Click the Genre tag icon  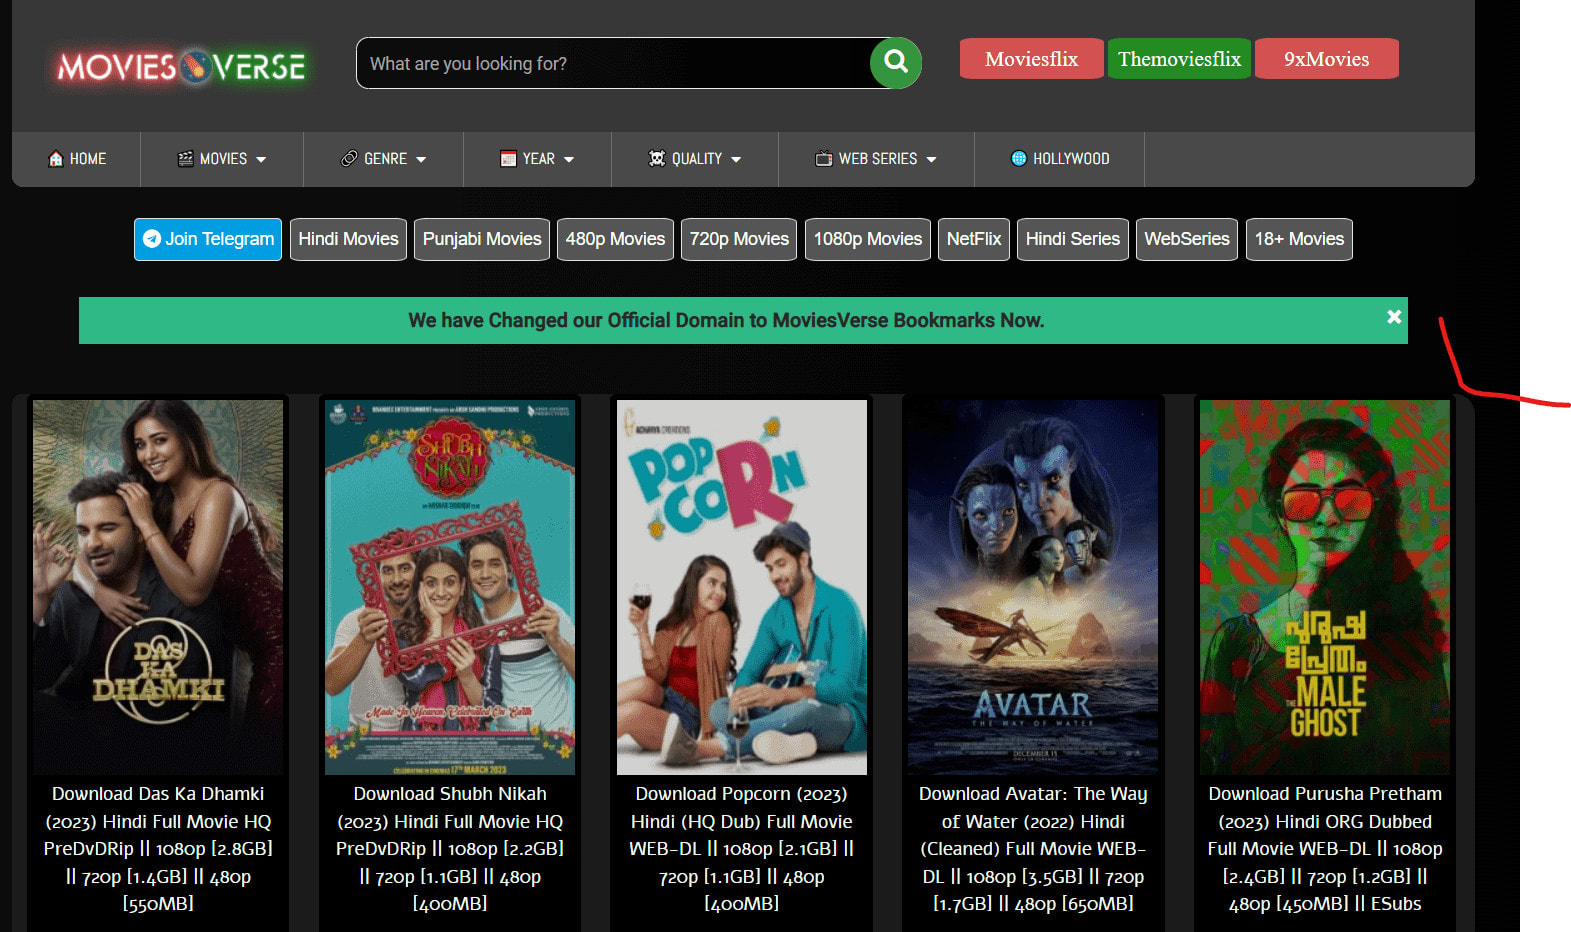[x=349, y=159]
